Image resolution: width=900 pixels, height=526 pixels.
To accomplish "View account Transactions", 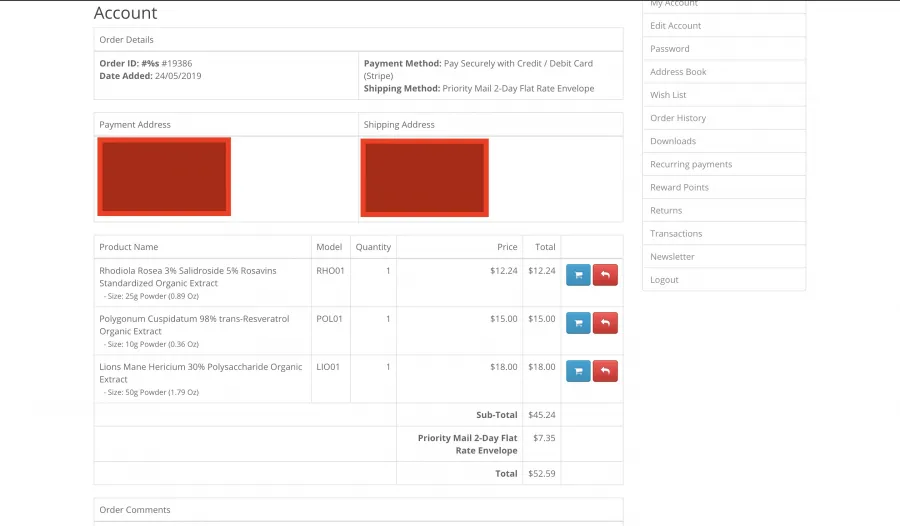I will 676,233.
